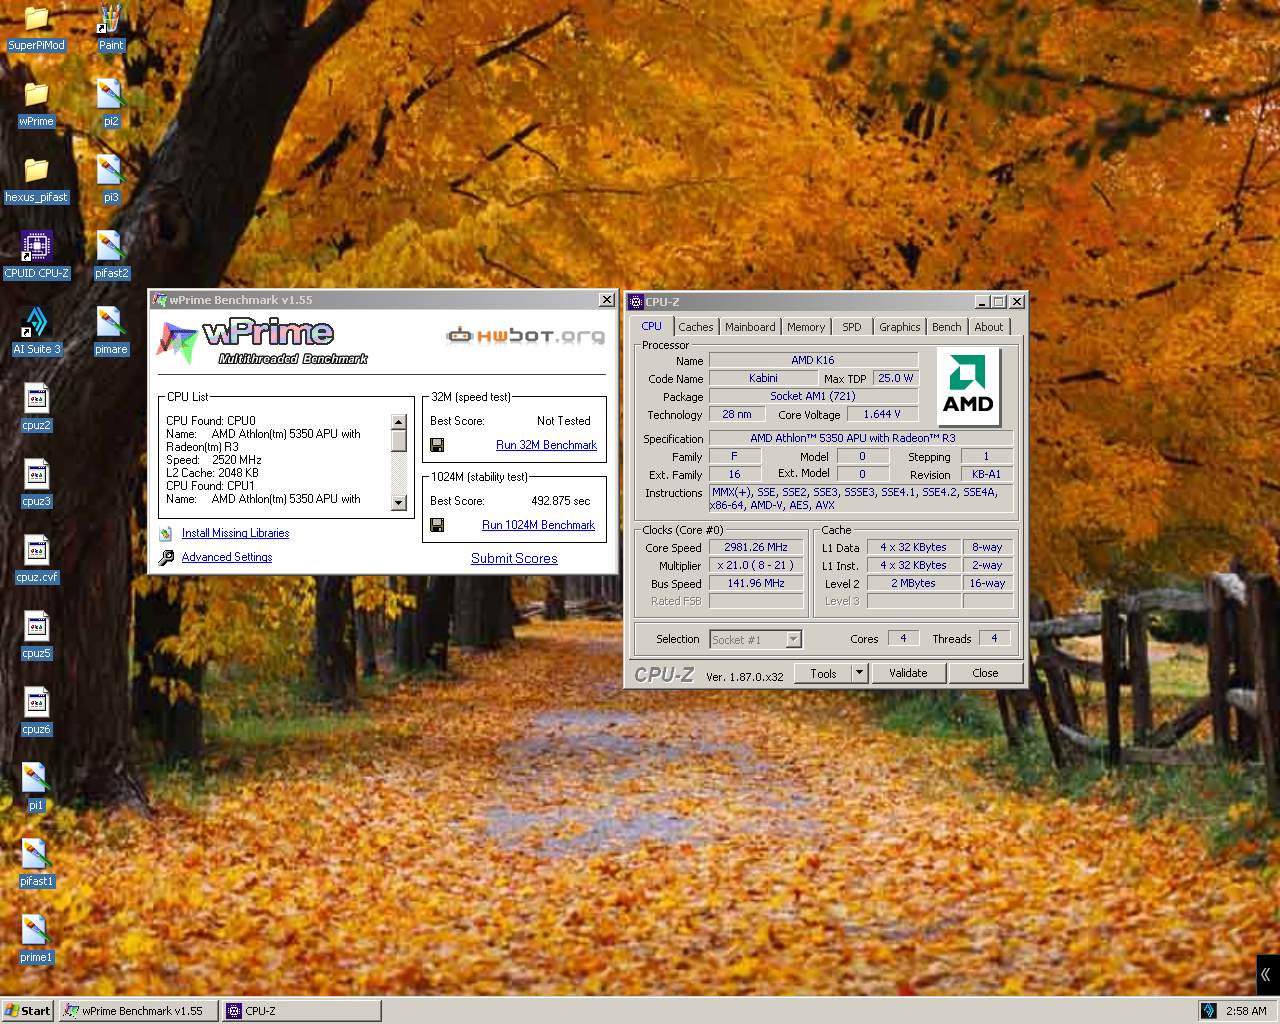The height and width of the screenshot is (1024, 1280).
Task: Open Advanced Settings link in wPrime
Action: (x=227, y=558)
